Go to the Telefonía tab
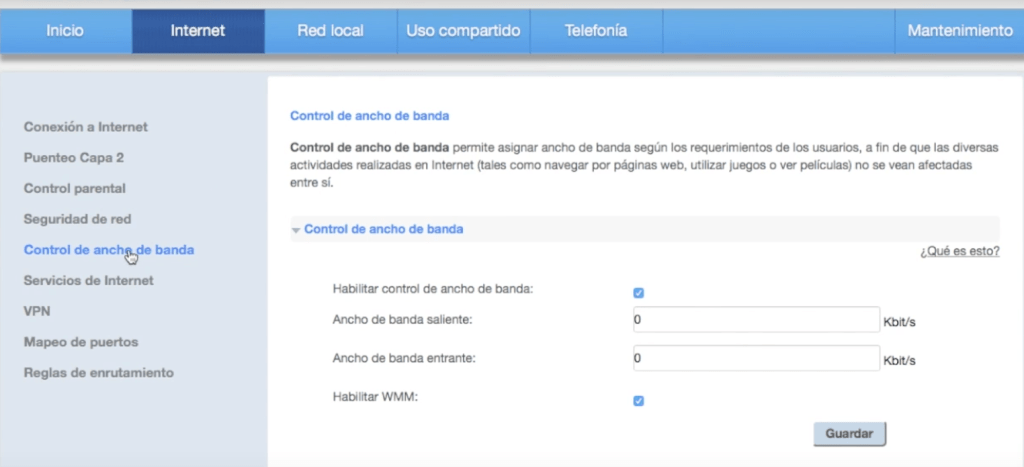This screenshot has width=1024, height=467. click(595, 31)
